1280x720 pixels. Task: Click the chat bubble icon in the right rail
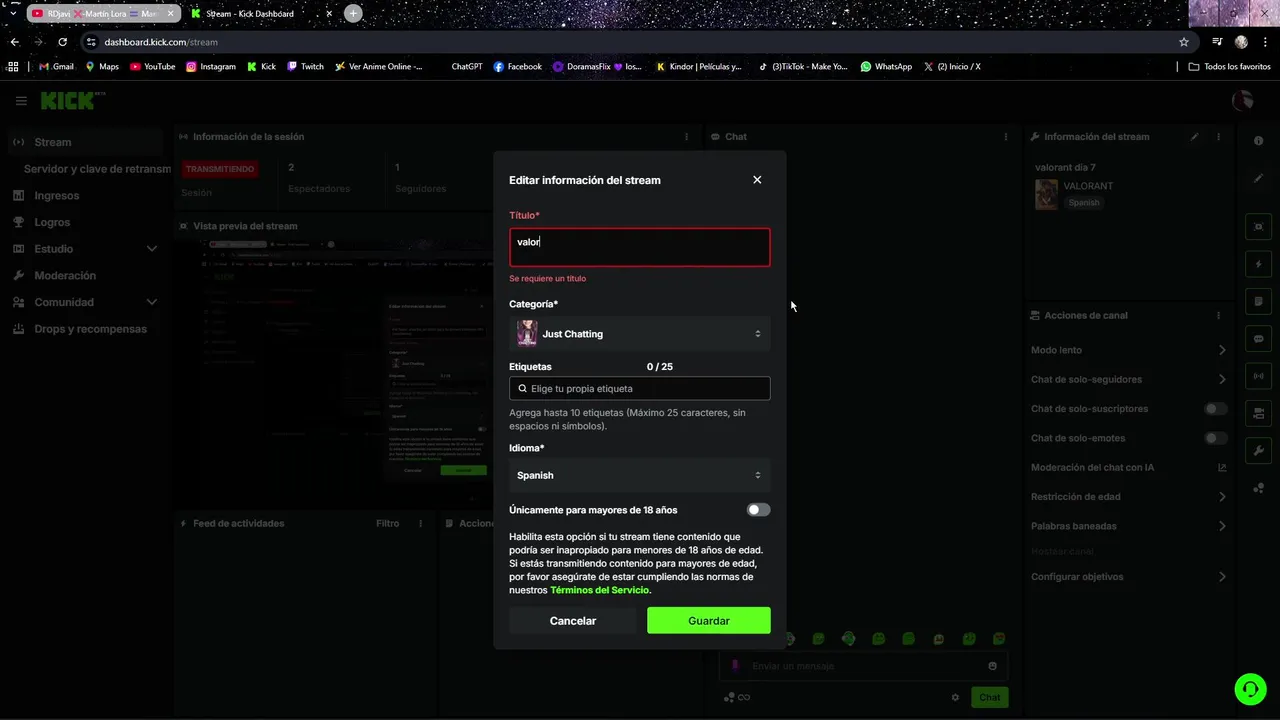point(1258,339)
